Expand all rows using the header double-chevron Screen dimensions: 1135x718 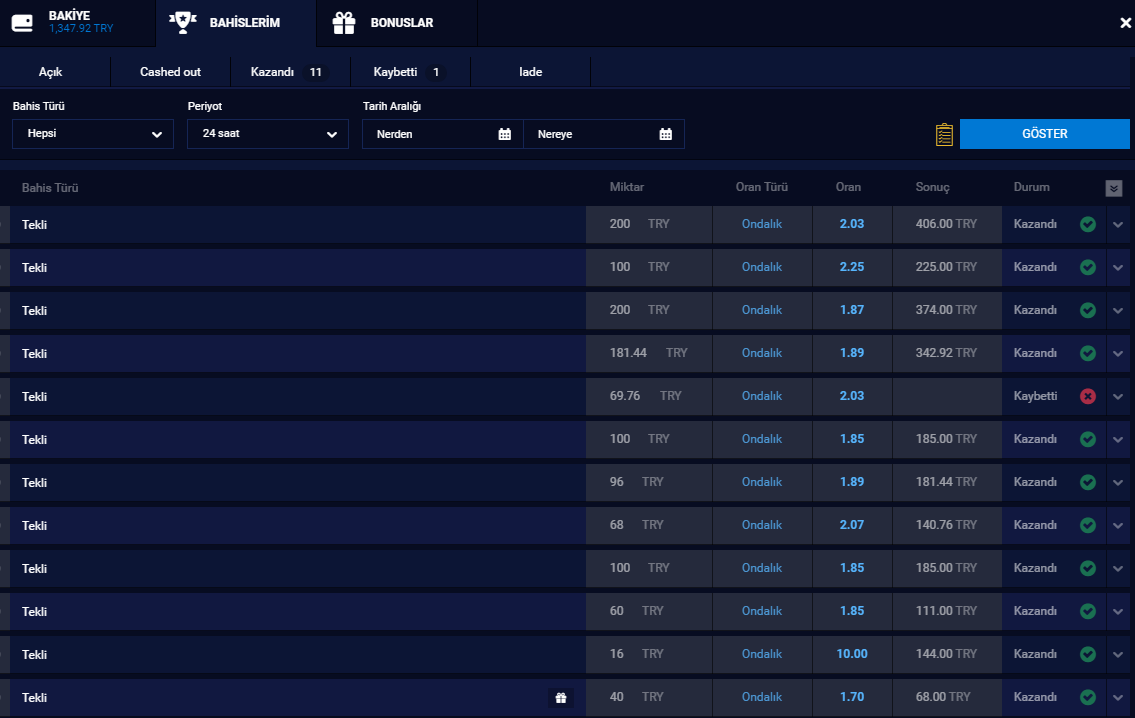click(x=1113, y=188)
